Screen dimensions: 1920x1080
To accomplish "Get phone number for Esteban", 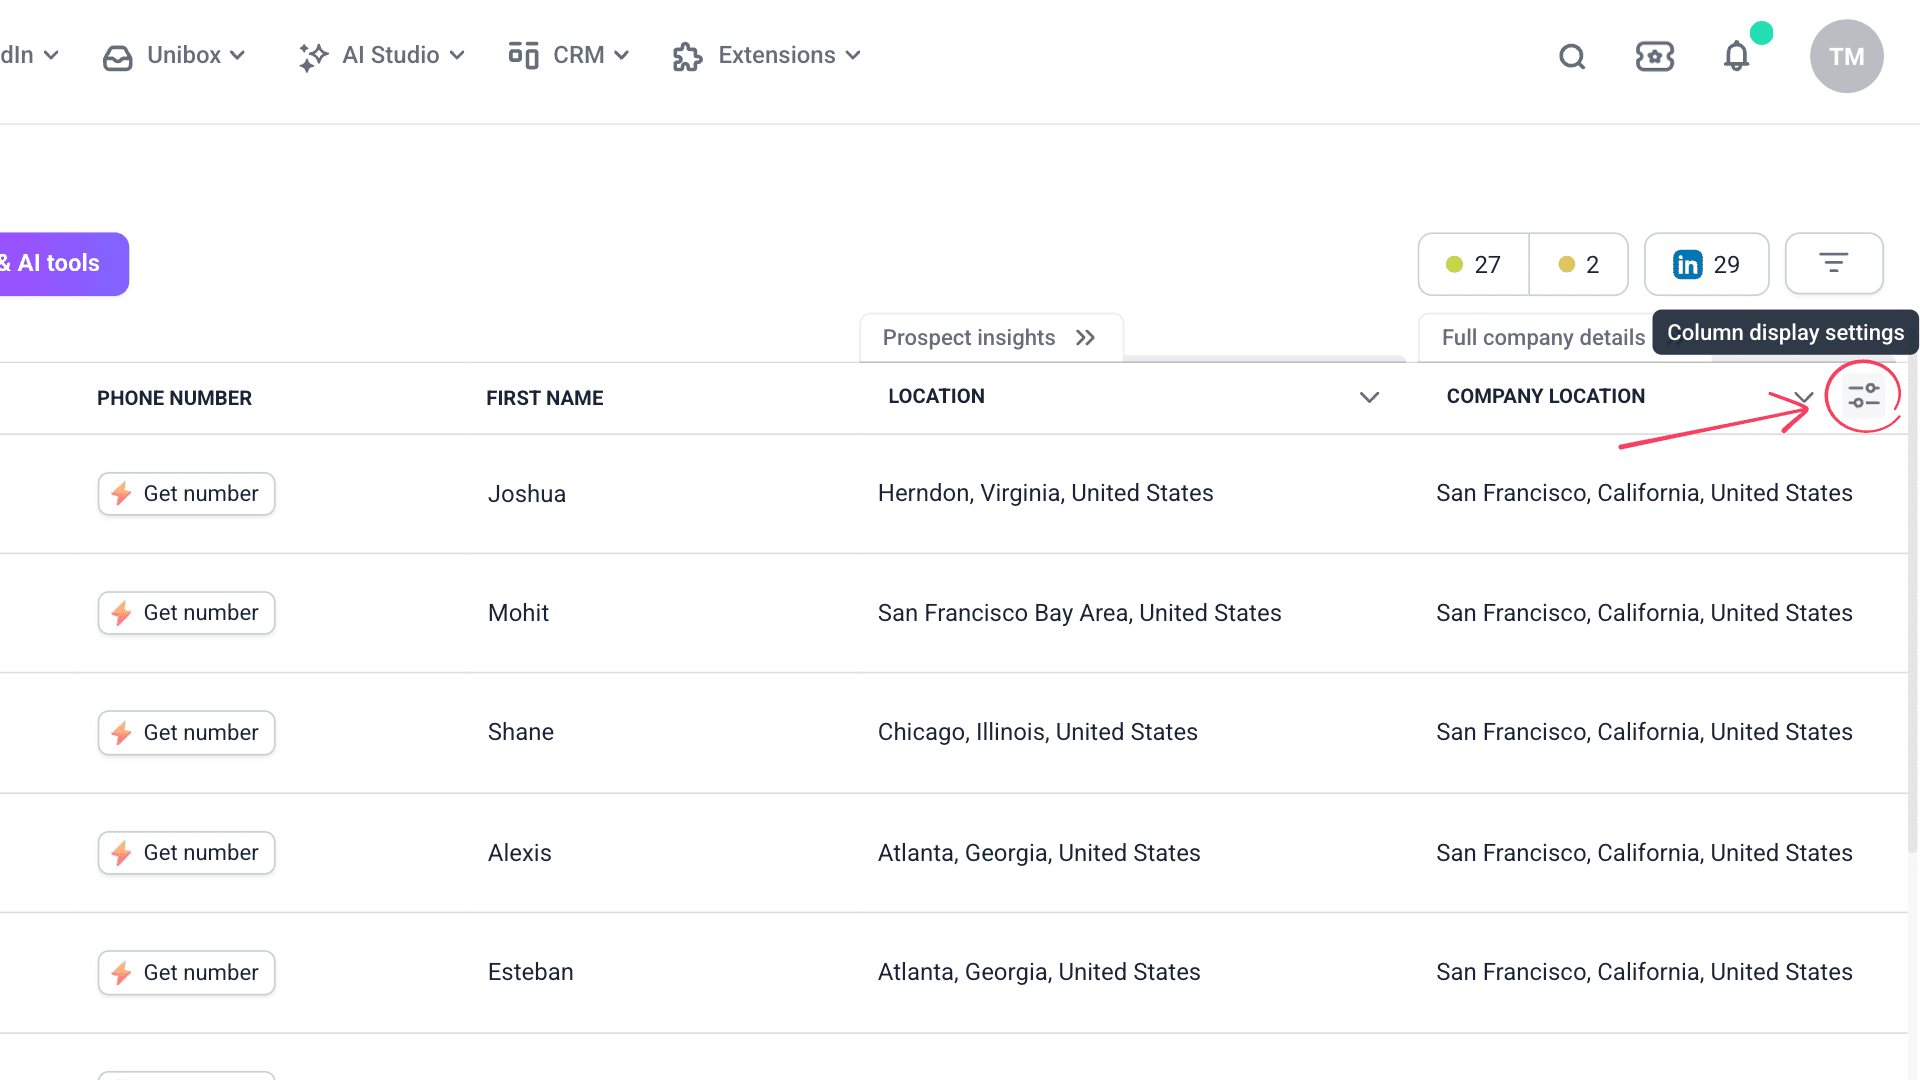I will 186,973.
